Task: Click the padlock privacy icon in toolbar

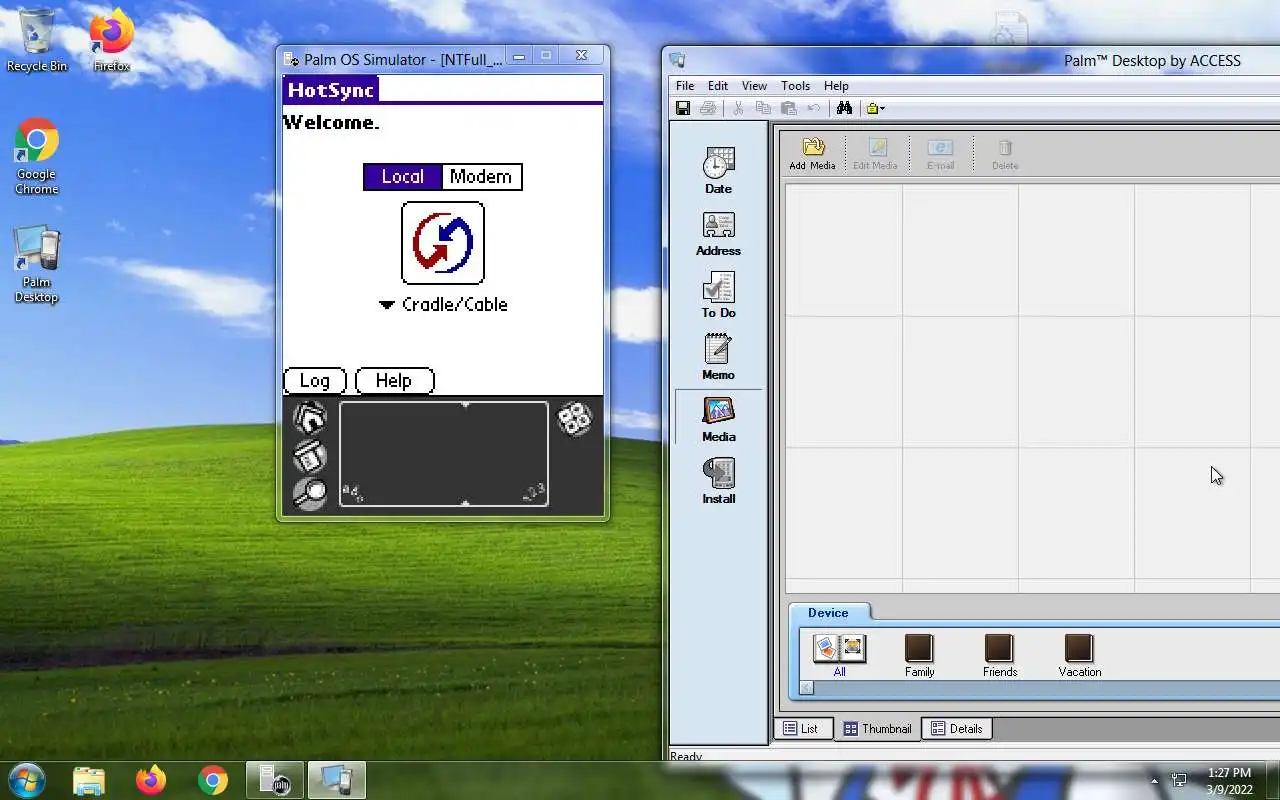Action: click(x=872, y=108)
